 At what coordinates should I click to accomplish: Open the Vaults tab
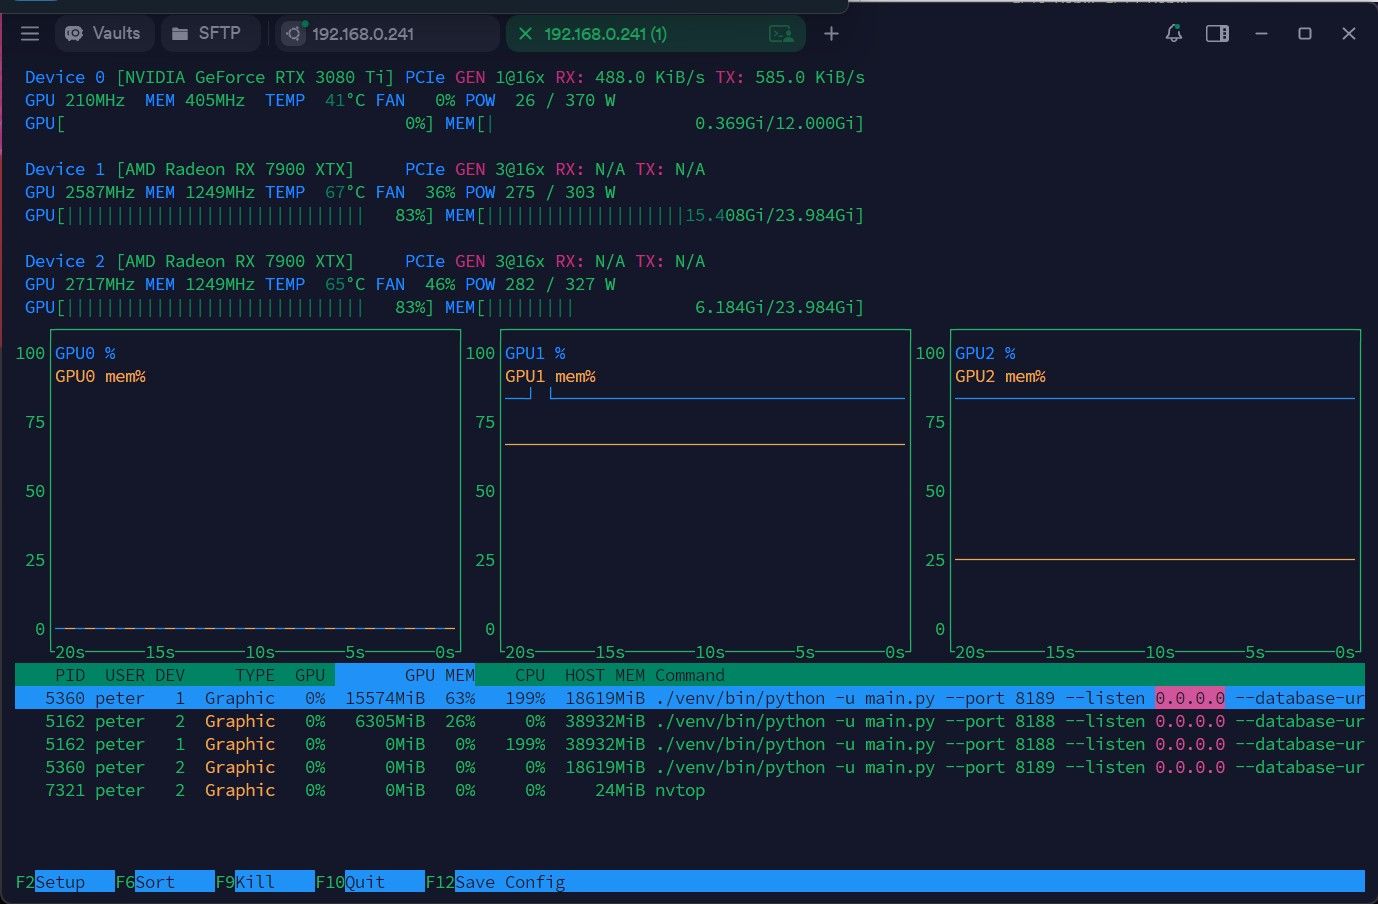tap(104, 33)
